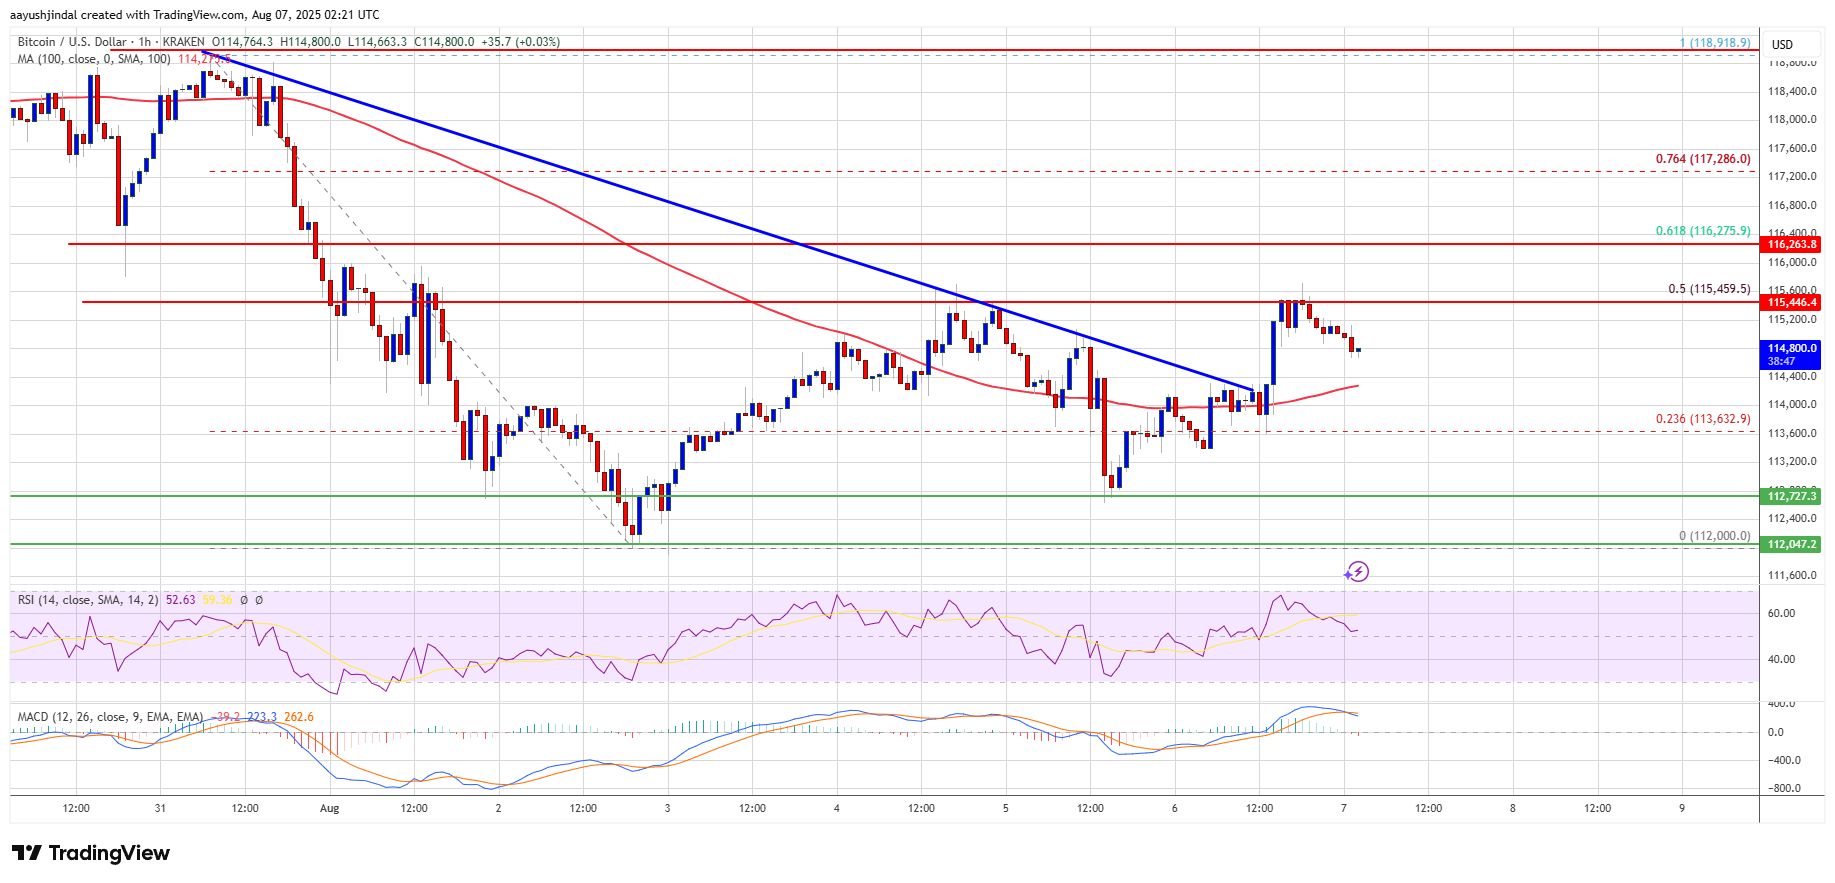Select the 115,446.4 red price tag

[1792, 302]
